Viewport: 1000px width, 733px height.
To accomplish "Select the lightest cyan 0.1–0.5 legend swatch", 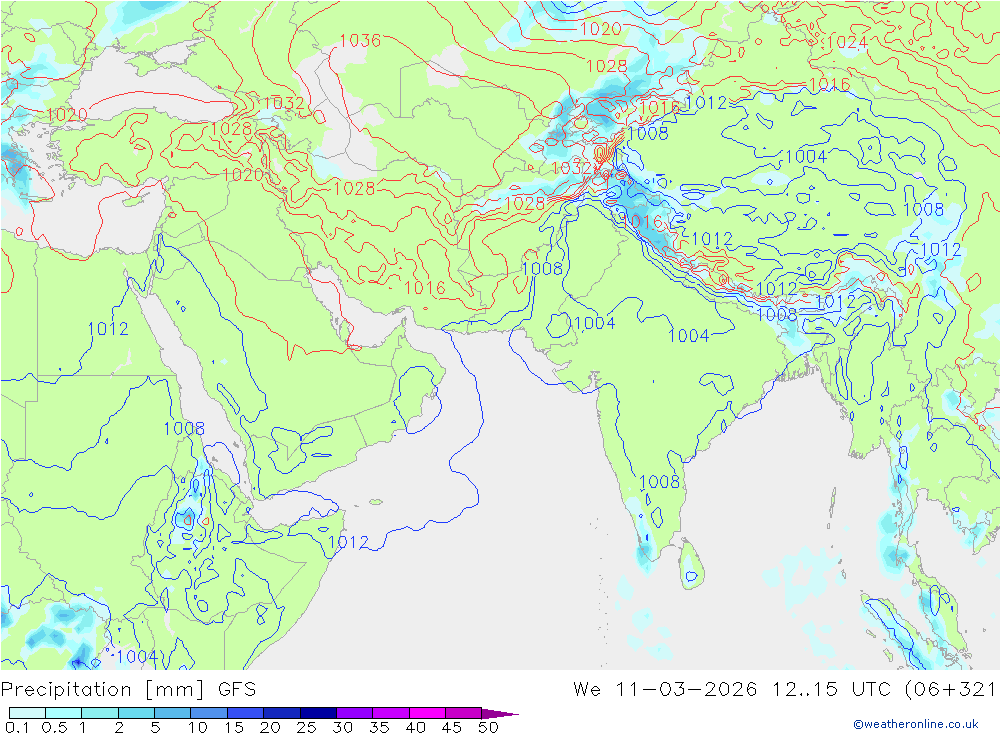I will (x=27, y=713).
